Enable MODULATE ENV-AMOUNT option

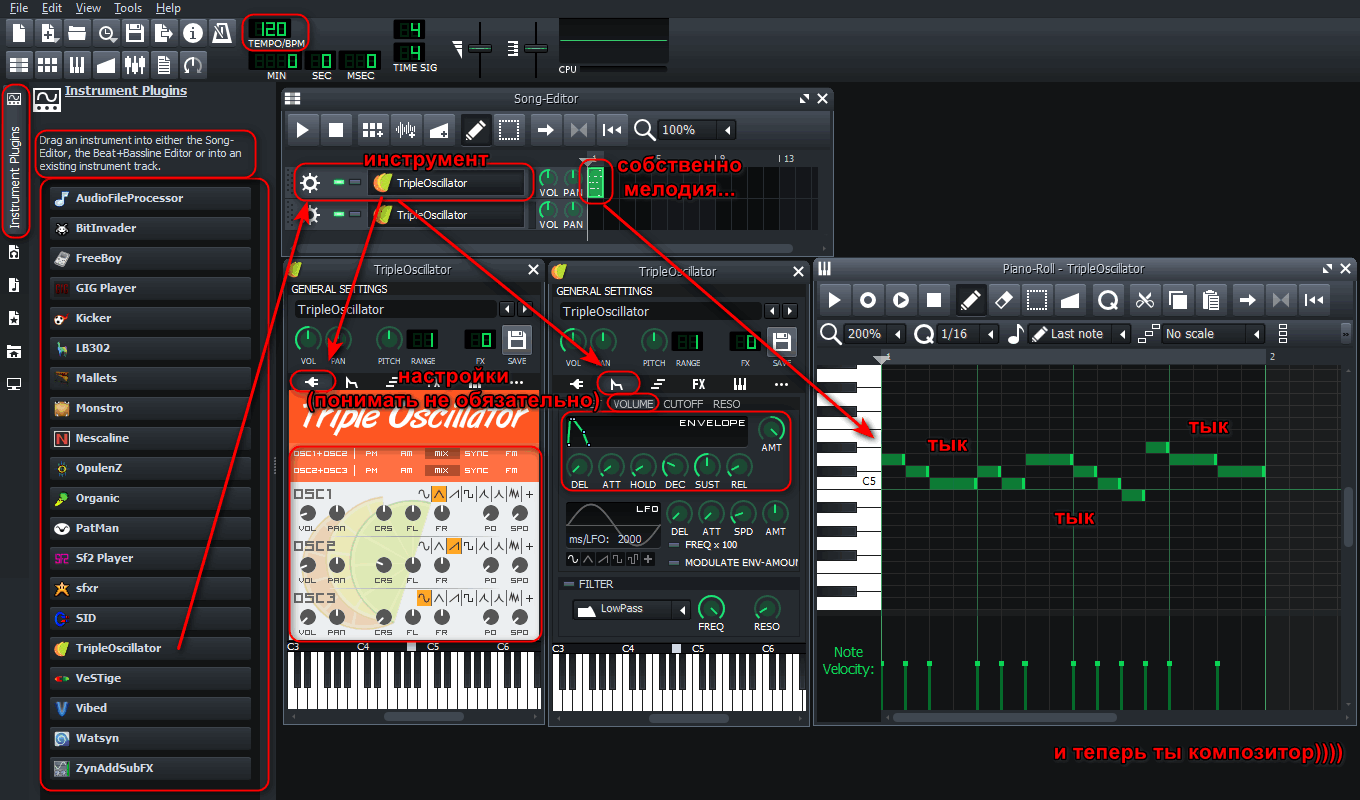(674, 563)
